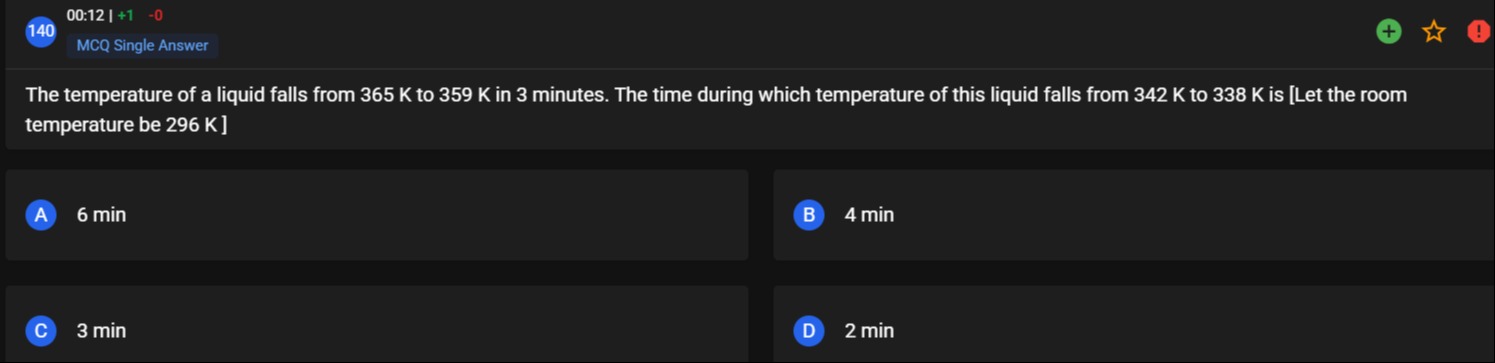This screenshot has height=363, width=1495.
Task: Choose the 2 min answer
Action: click(x=869, y=331)
